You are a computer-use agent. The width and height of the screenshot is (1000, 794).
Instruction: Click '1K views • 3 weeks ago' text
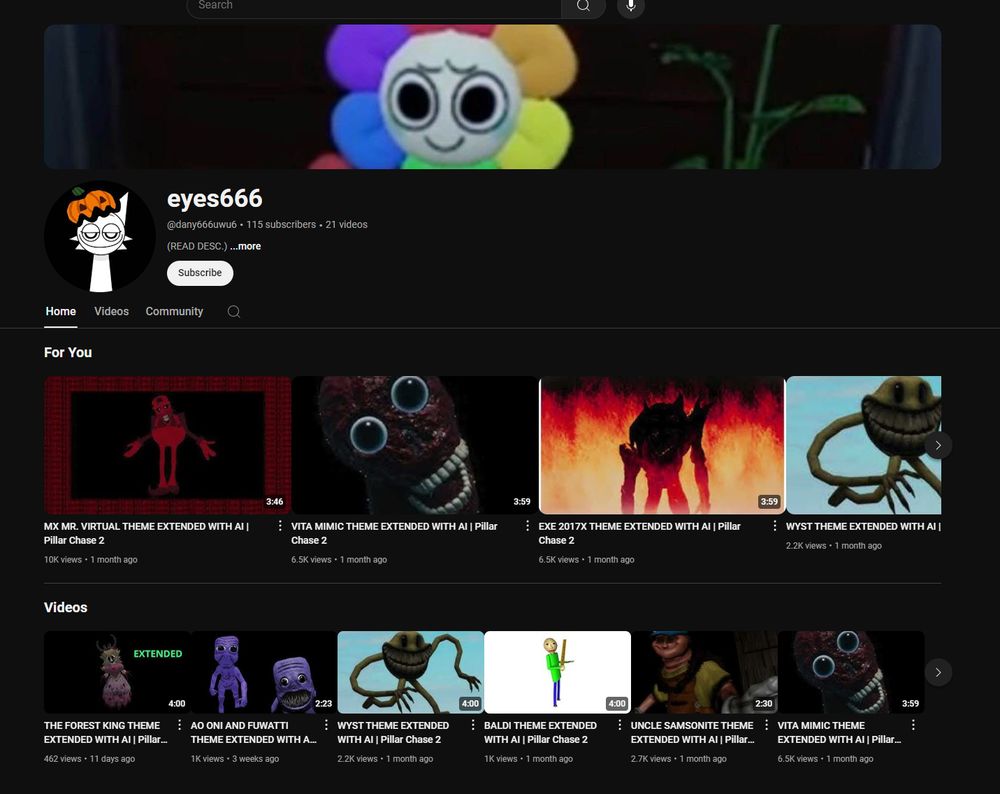point(235,758)
